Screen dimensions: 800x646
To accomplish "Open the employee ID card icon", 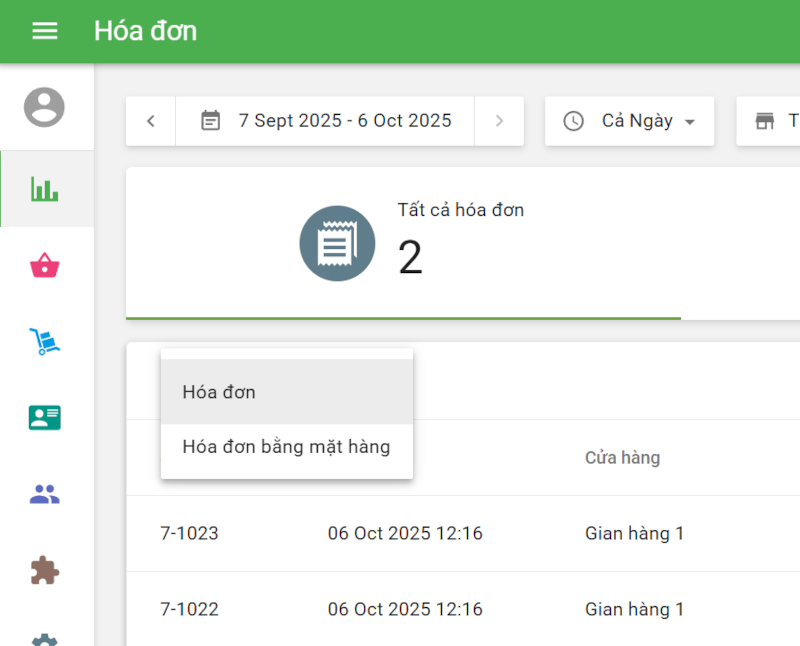I will point(45,417).
